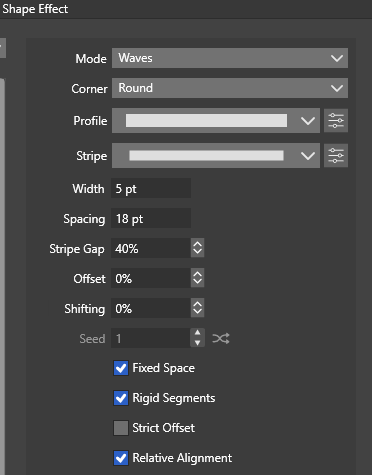
Task: Open the Stripe settings sliders icon
Action: tap(336, 156)
